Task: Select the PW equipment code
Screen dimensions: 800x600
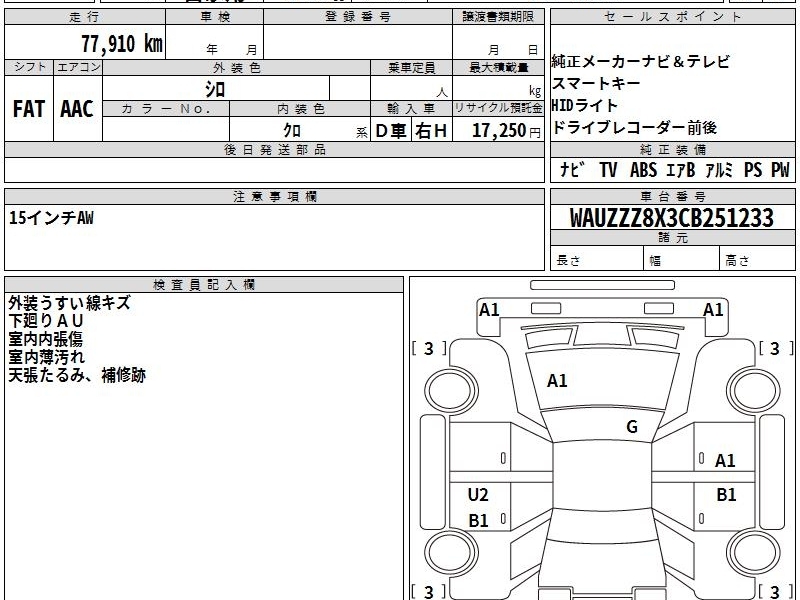Action: click(x=780, y=169)
